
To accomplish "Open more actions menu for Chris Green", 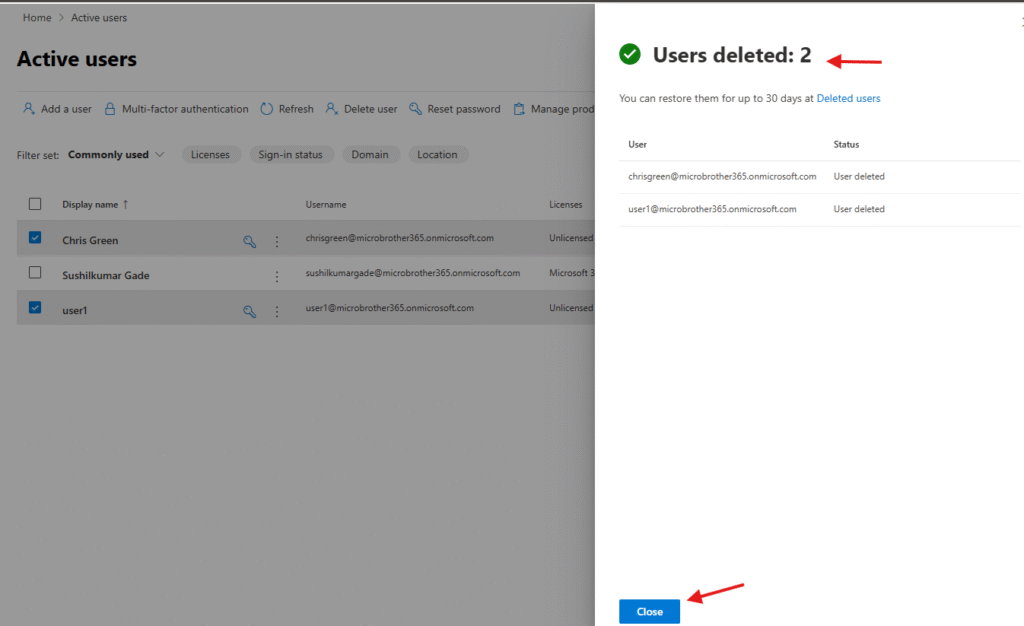I will (277, 241).
